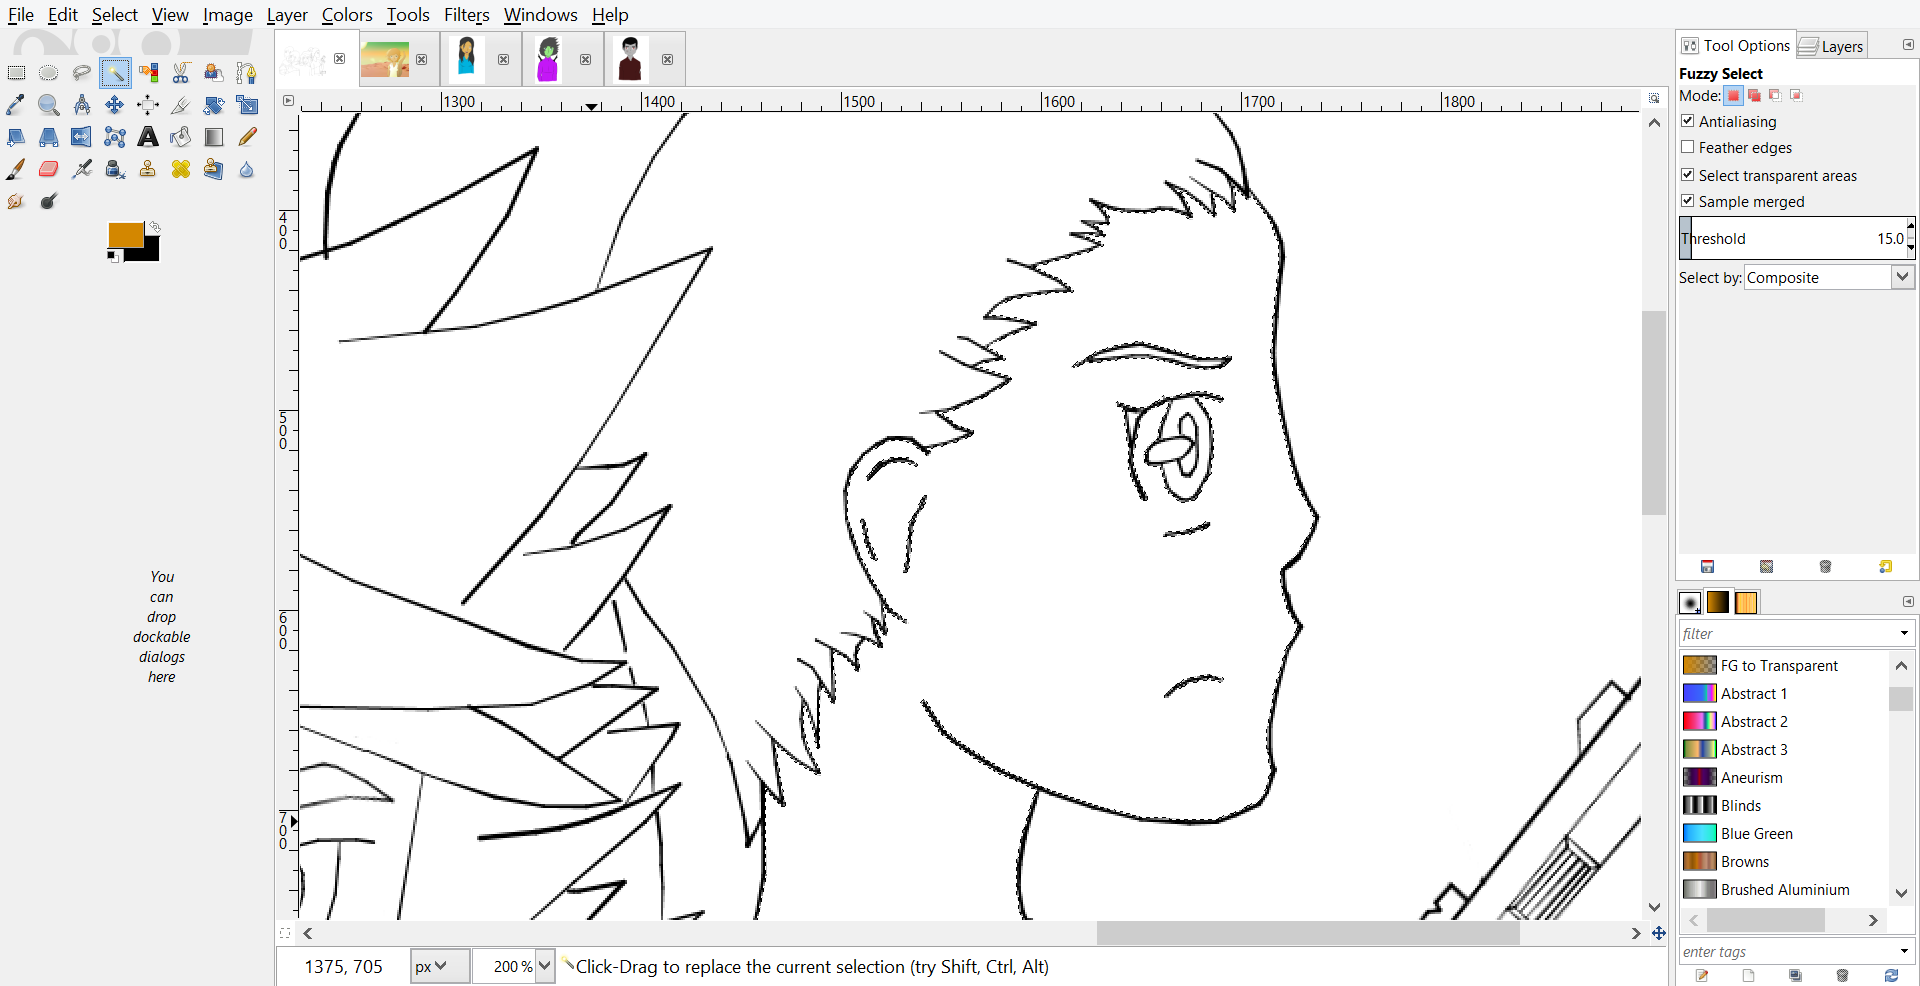The width and height of the screenshot is (1920, 986).
Task: Uncheck the Sample merged option
Action: (1688, 201)
